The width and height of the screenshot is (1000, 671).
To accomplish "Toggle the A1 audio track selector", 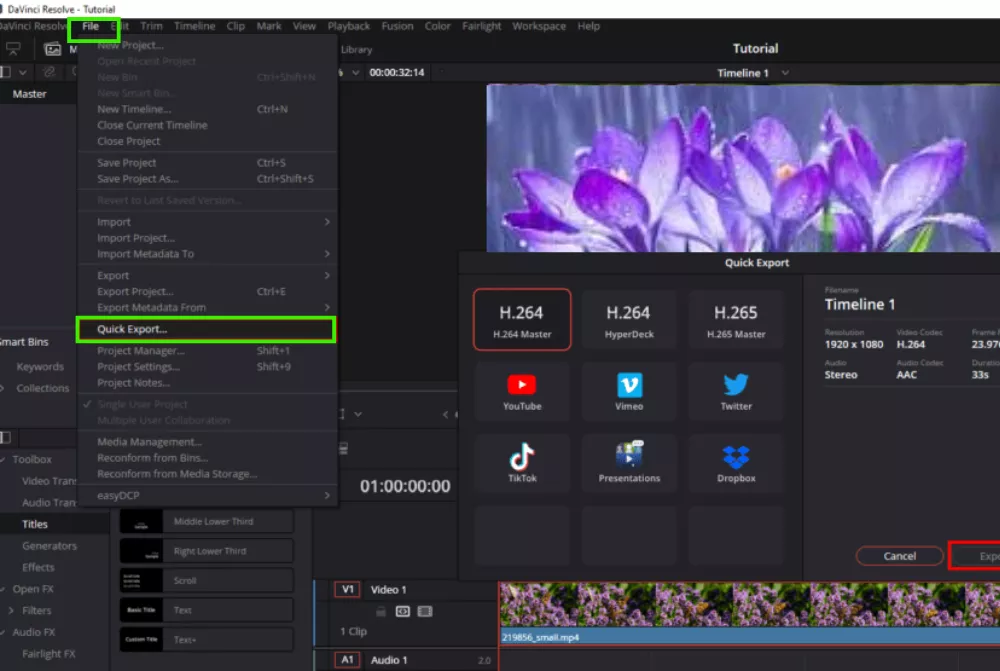I will [x=347, y=660].
